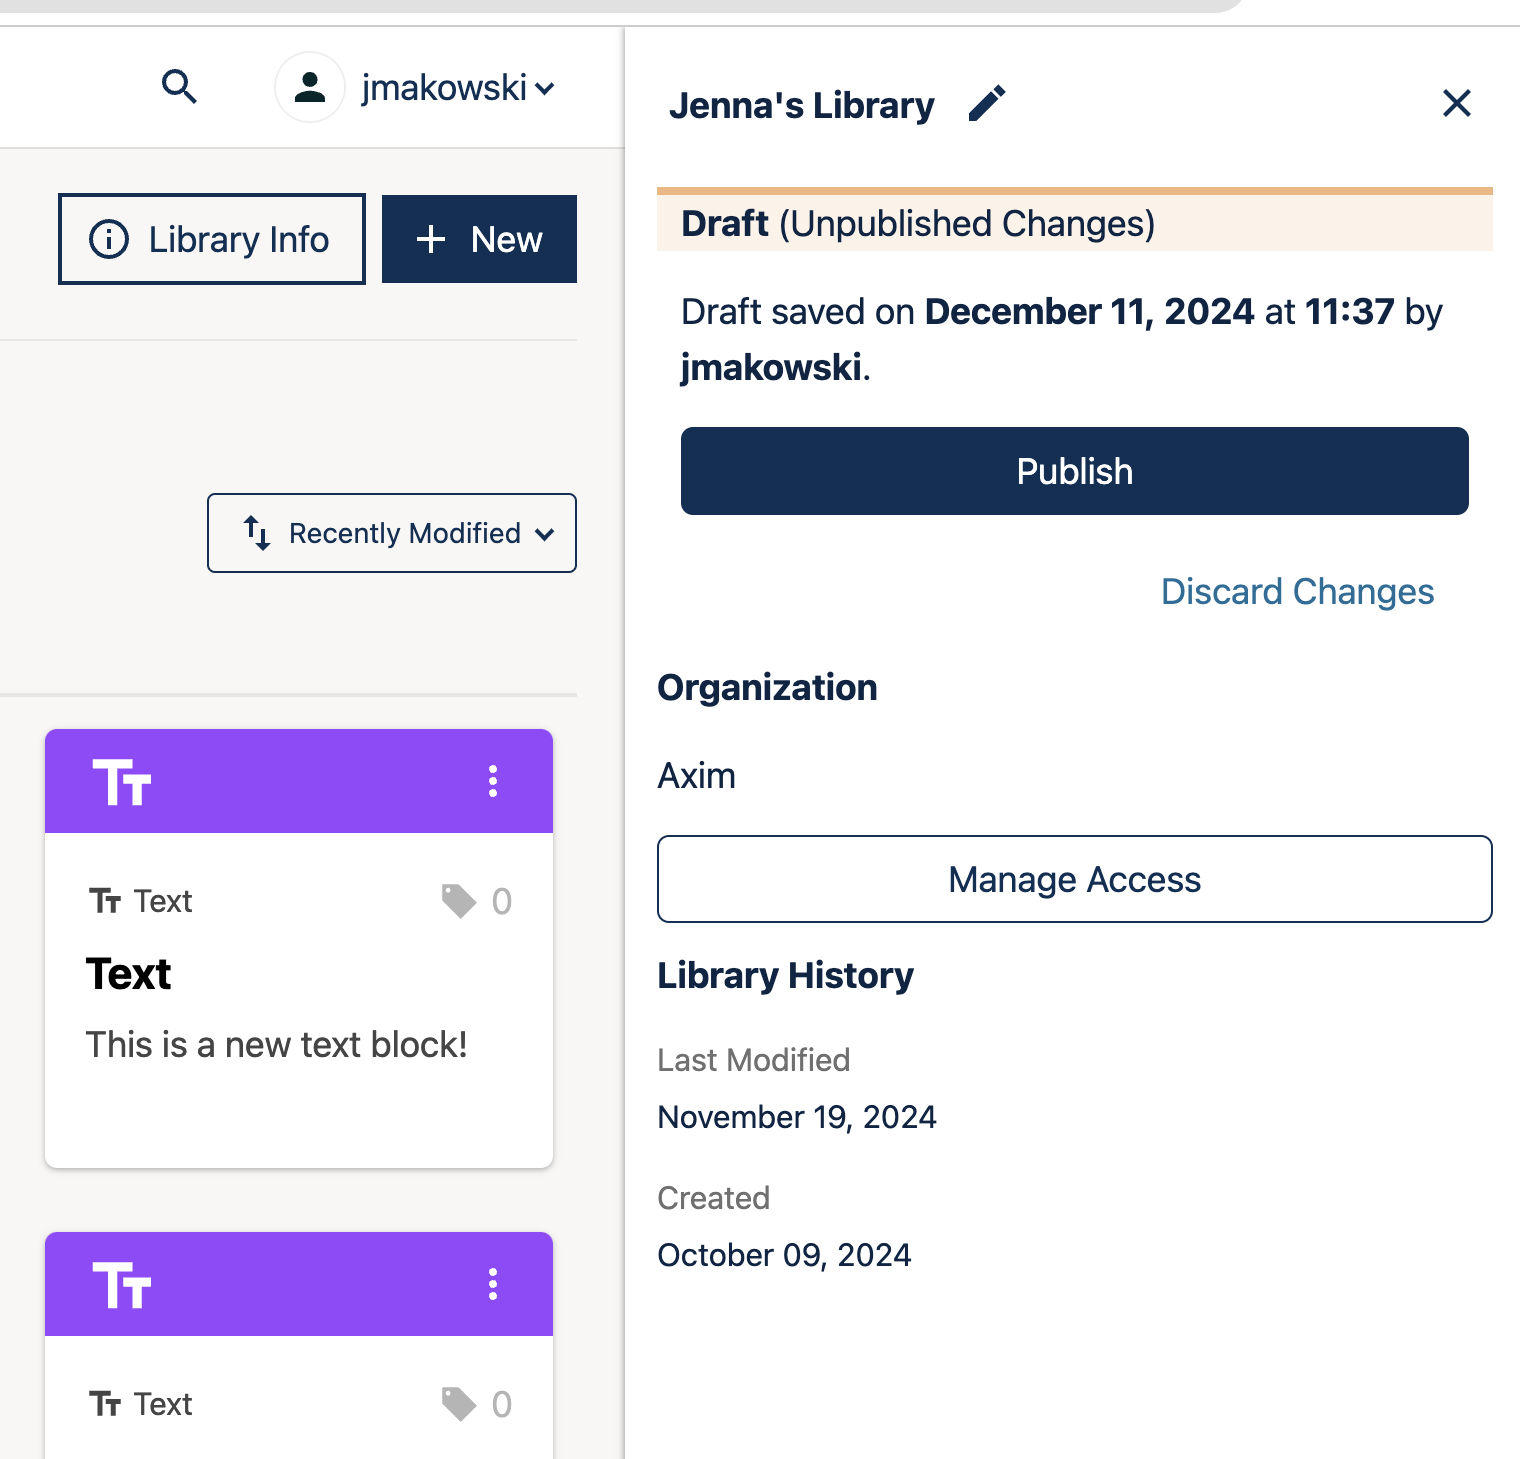Image resolution: width=1520 pixels, height=1459 pixels.
Task: Click the tag icon on the second text card
Action: click(x=459, y=1403)
